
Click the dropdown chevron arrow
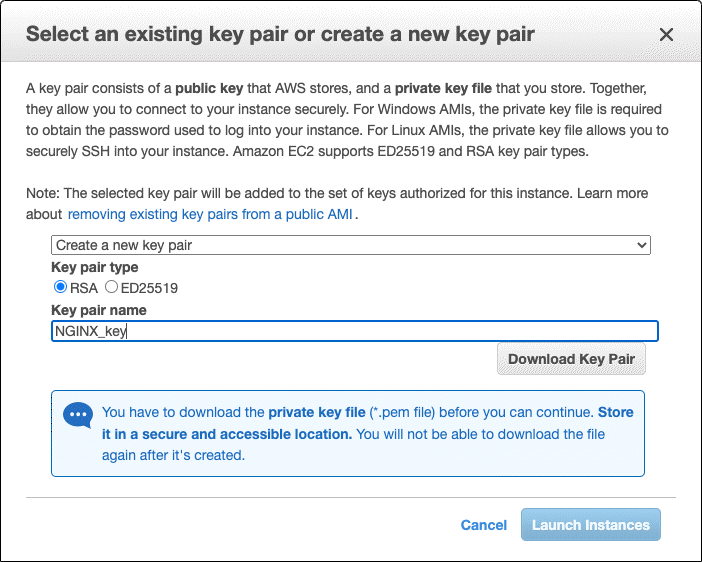(642, 245)
